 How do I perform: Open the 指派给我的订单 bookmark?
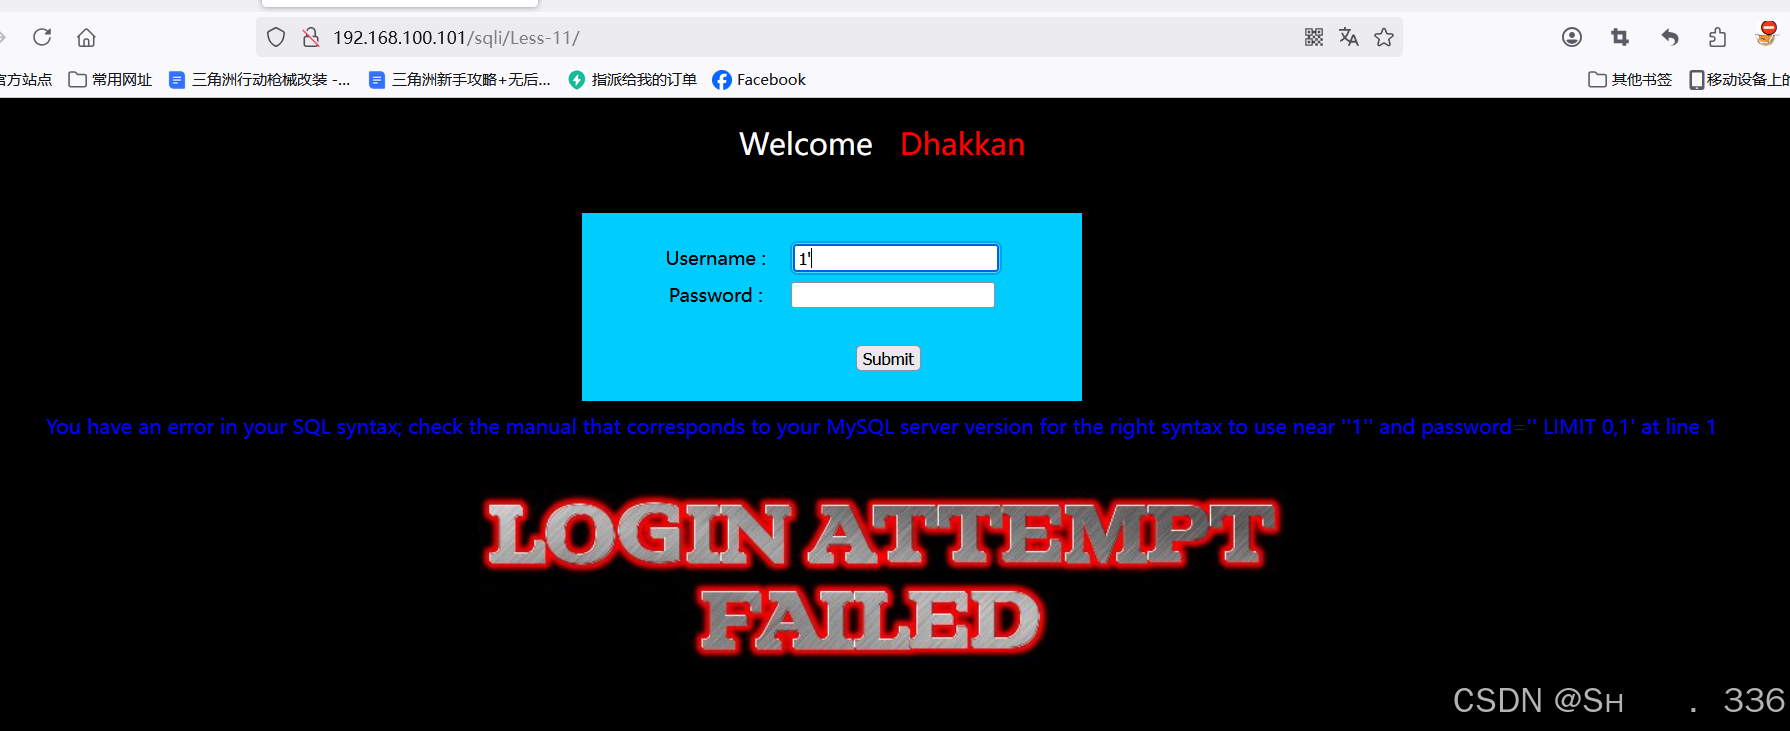click(632, 79)
